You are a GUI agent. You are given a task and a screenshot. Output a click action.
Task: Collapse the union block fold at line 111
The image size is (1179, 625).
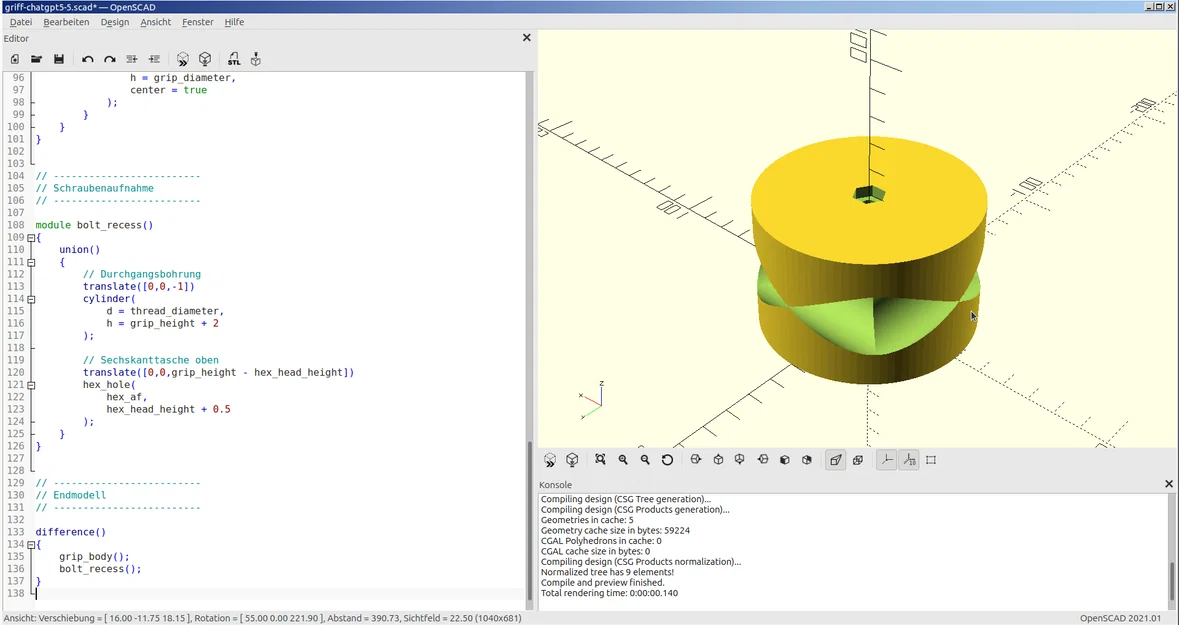31,262
